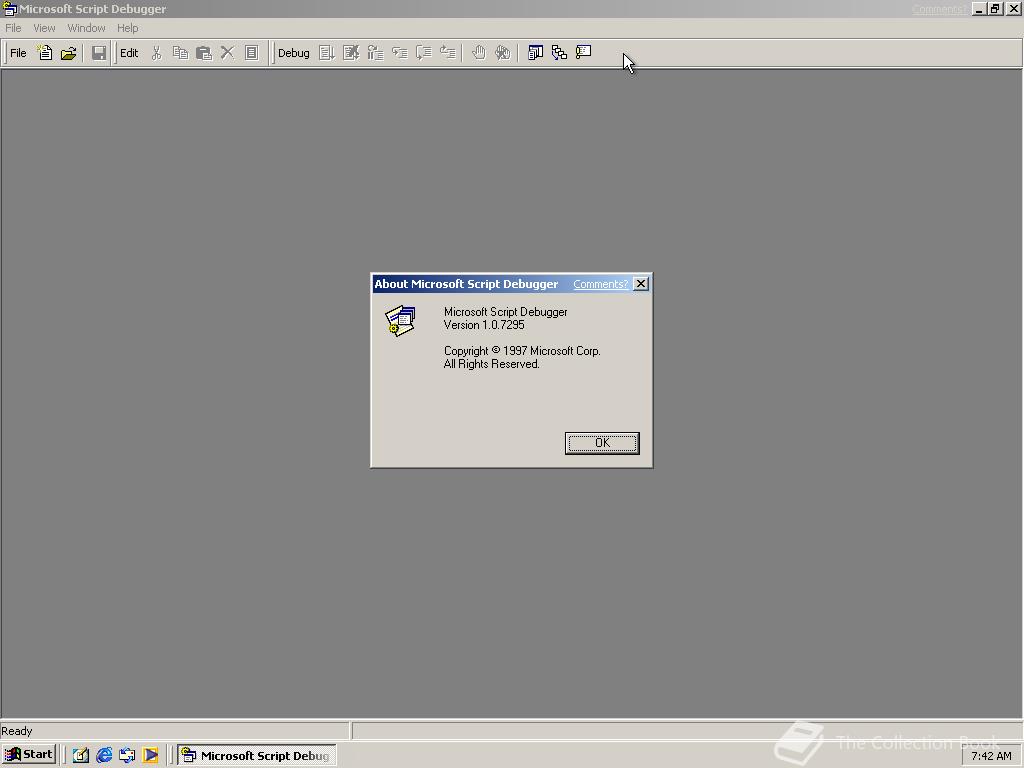Click the main window title bar icon
The width and height of the screenshot is (1024, 768).
[x=9, y=9]
